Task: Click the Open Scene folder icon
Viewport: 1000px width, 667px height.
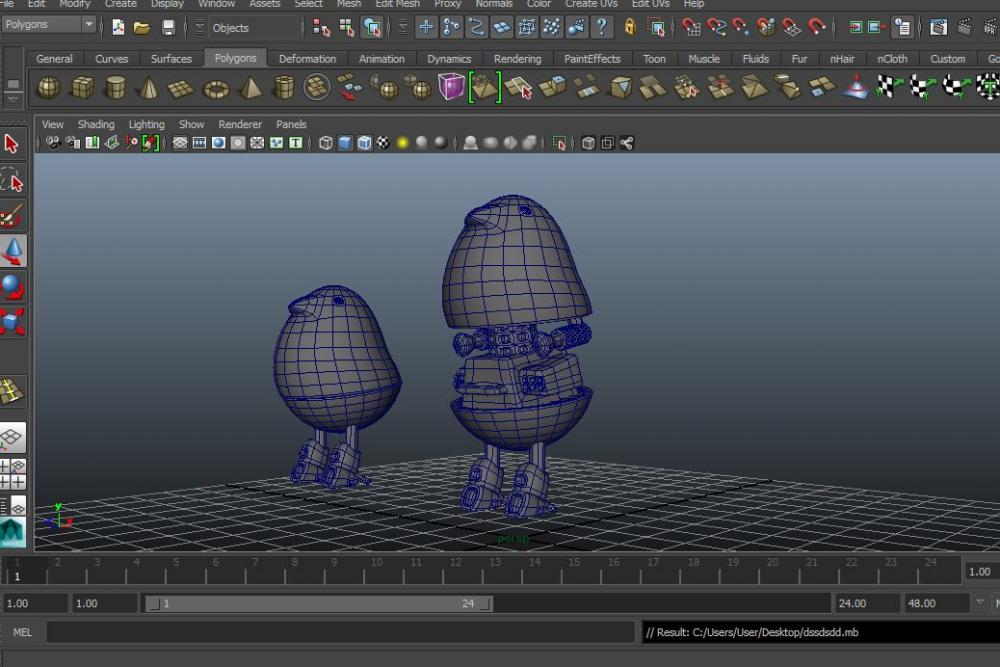Action: (142, 27)
